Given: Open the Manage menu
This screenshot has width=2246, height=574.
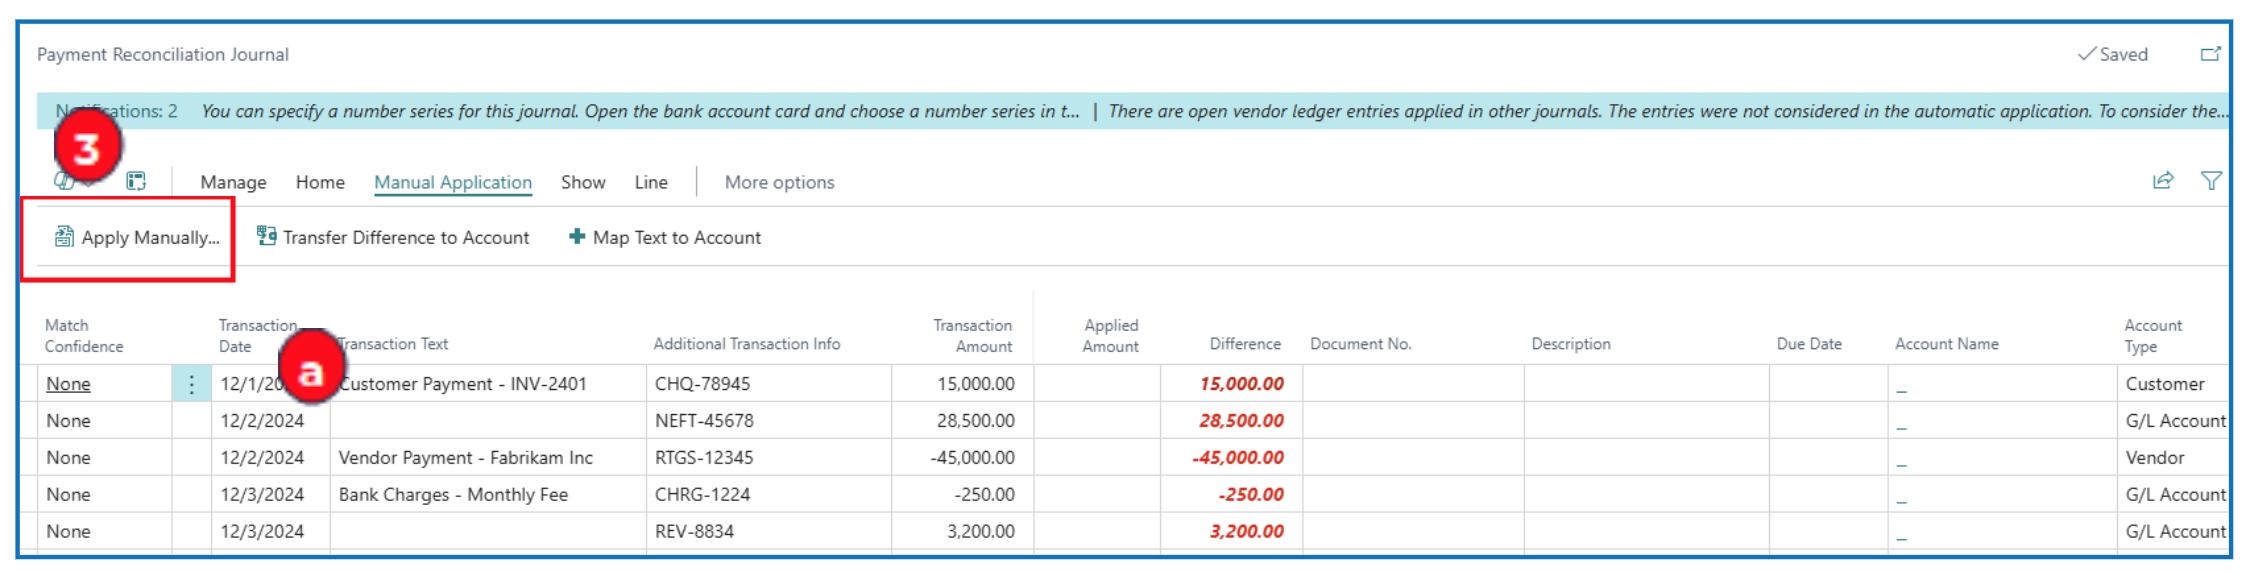Looking at the screenshot, I should click(233, 182).
